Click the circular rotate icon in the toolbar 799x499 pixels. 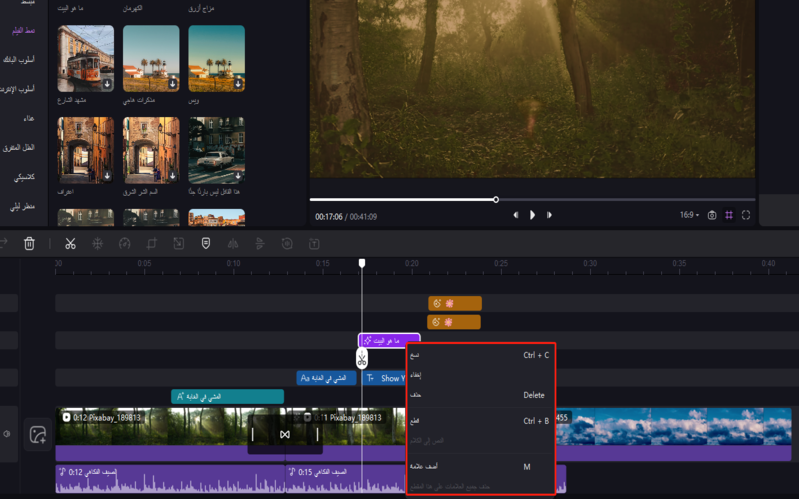[287, 244]
